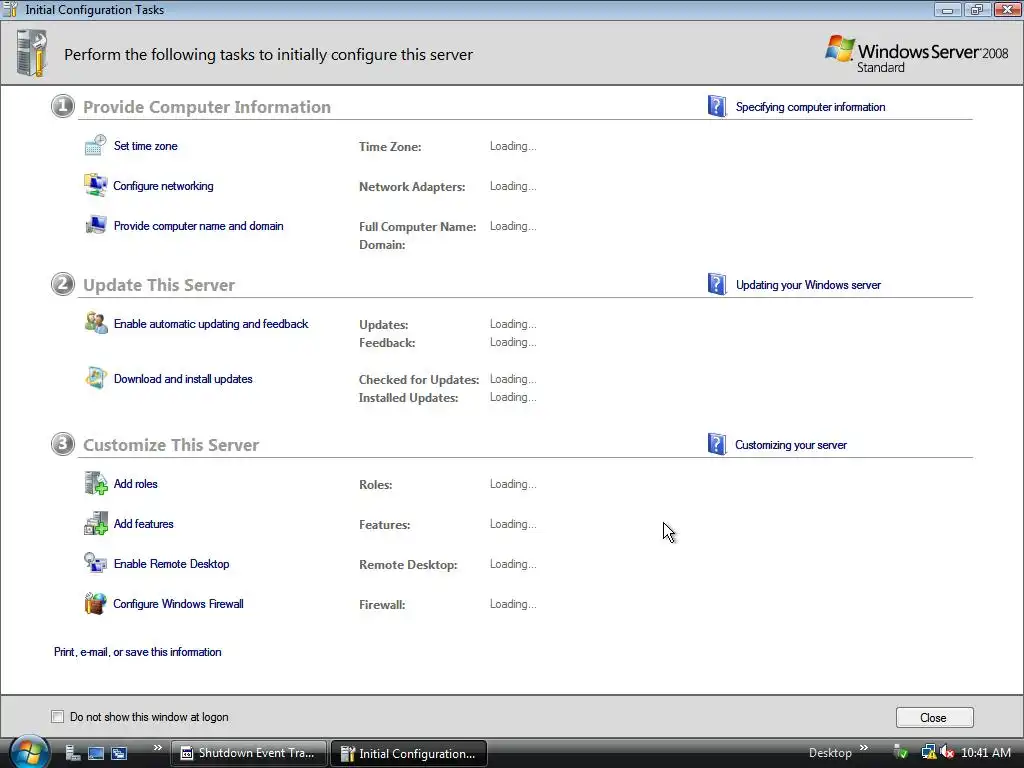Click help icon beside Customizing your server
Viewport: 1024px width, 768px height.
click(x=717, y=444)
